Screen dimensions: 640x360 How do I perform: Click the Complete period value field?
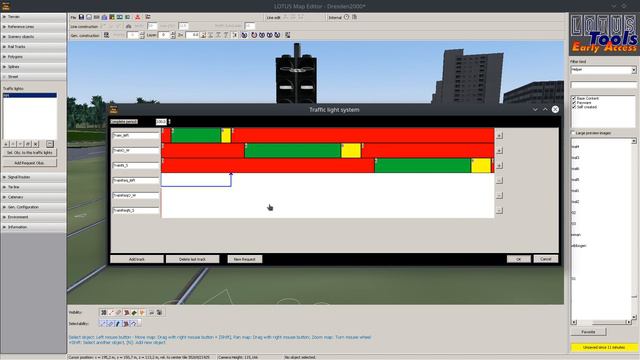(x=161, y=122)
